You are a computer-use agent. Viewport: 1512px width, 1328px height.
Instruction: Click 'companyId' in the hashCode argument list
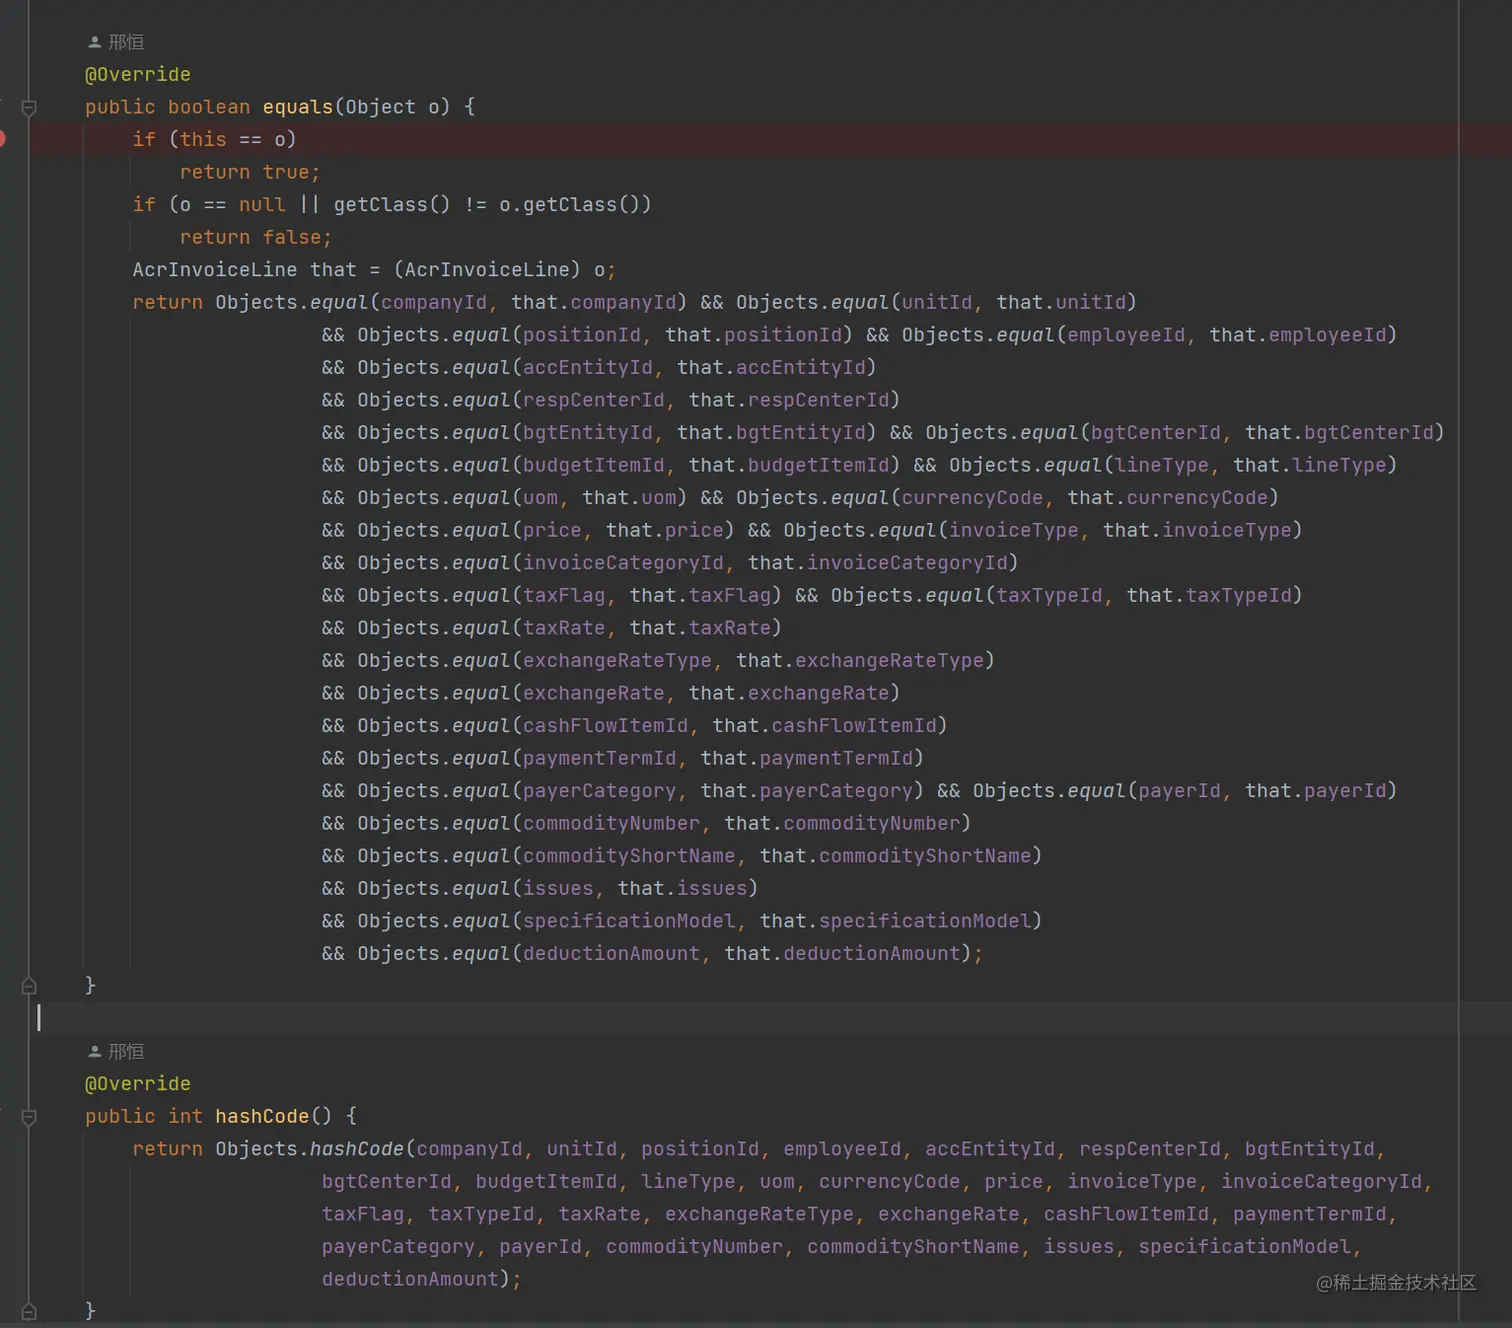[469, 1149]
